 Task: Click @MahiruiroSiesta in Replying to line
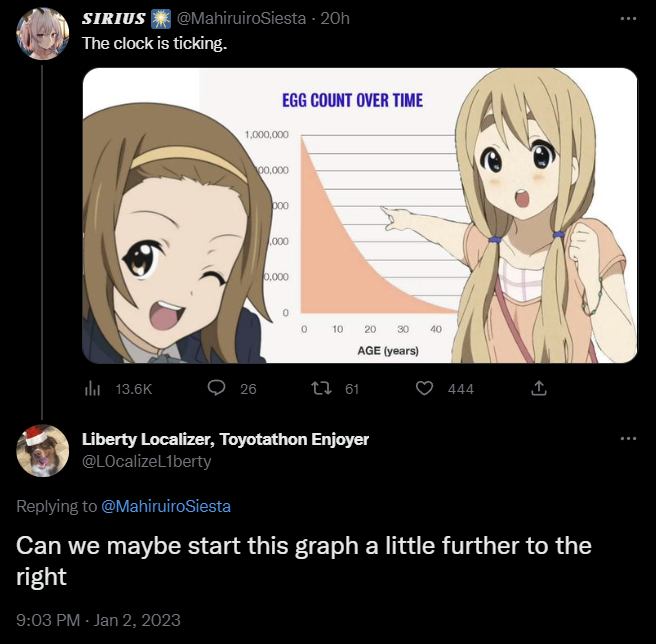[166, 506]
